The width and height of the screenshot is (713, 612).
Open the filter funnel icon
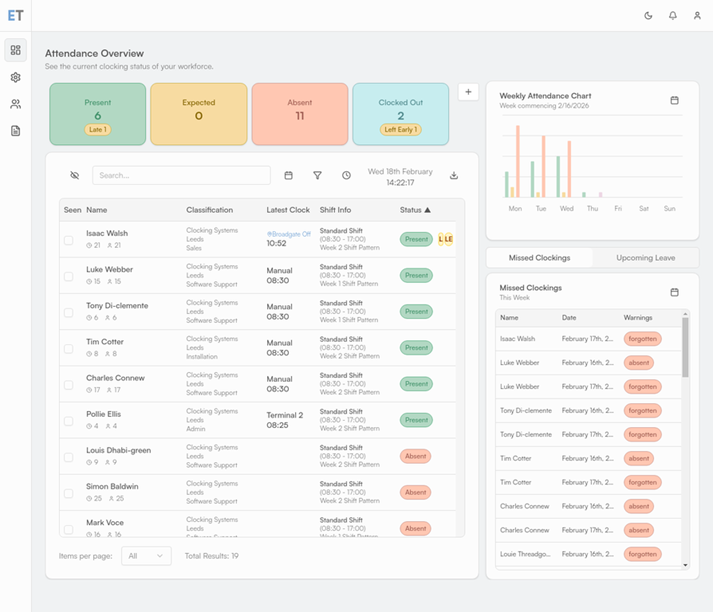pos(317,176)
